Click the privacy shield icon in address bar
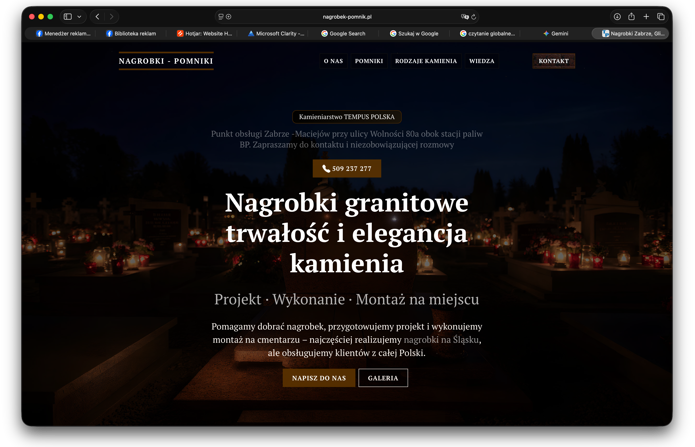This screenshot has height=447, width=695. pos(229,17)
